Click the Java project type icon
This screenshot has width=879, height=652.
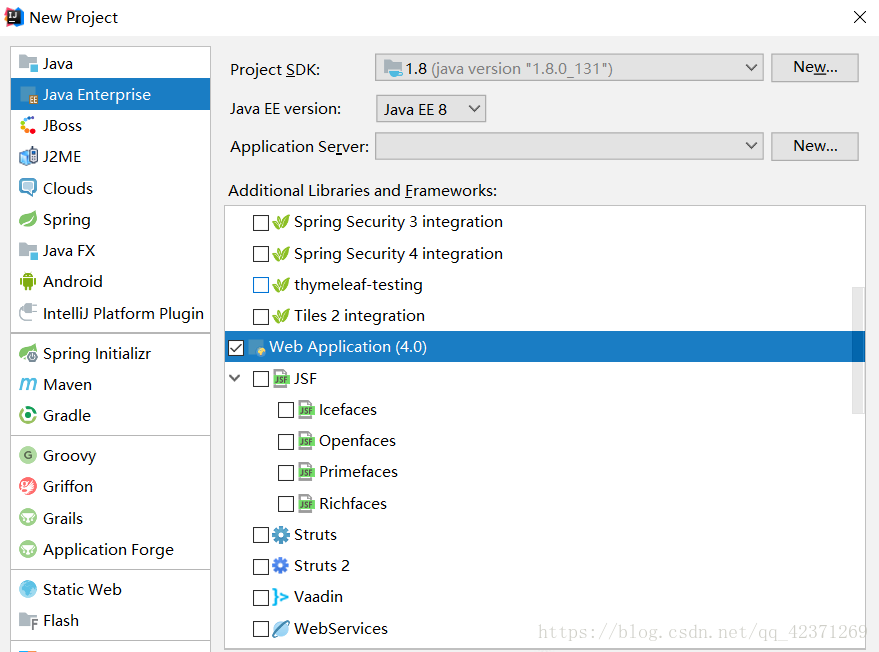[x=28, y=63]
